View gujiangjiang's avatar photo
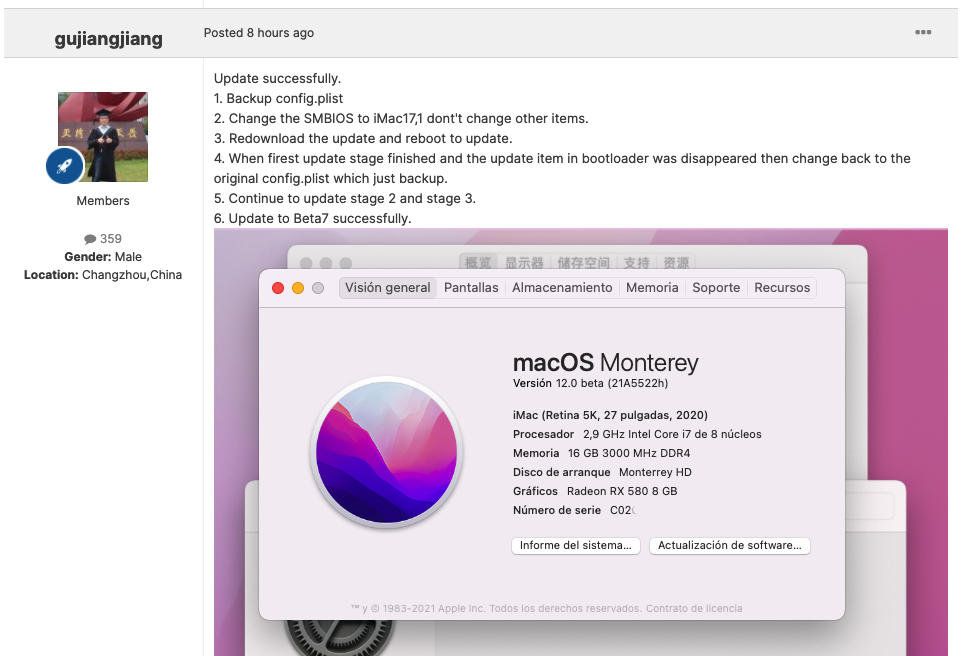This screenshot has width=964, height=656. pos(103,136)
